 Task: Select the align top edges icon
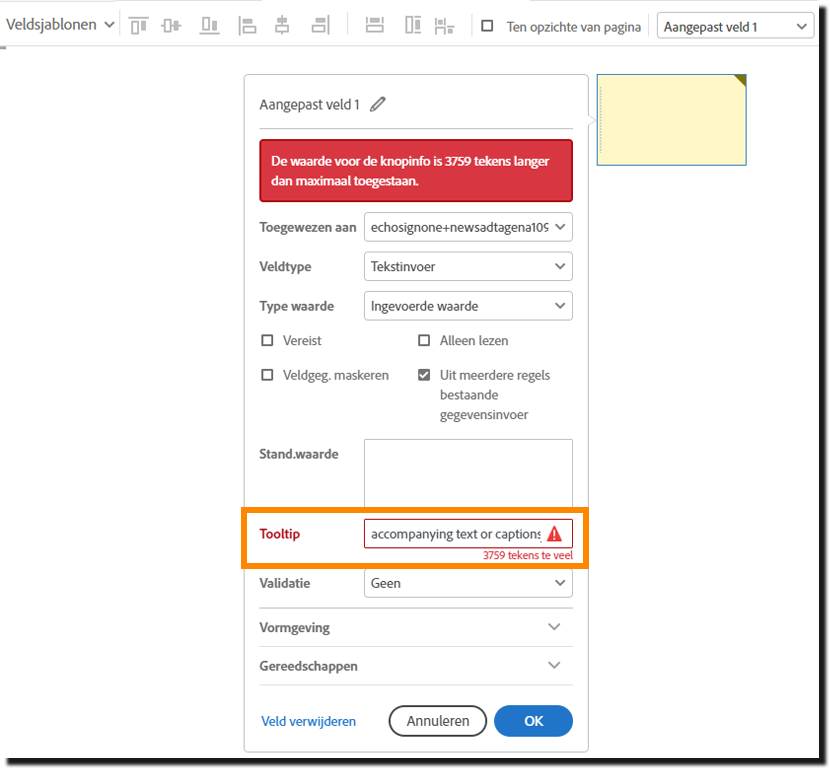pyautogui.click(x=138, y=24)
